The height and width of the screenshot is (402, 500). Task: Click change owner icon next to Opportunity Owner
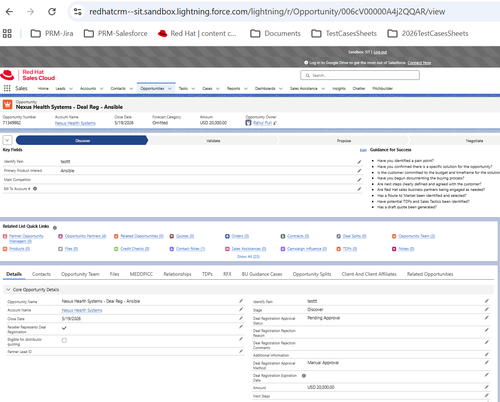(275, 123)
